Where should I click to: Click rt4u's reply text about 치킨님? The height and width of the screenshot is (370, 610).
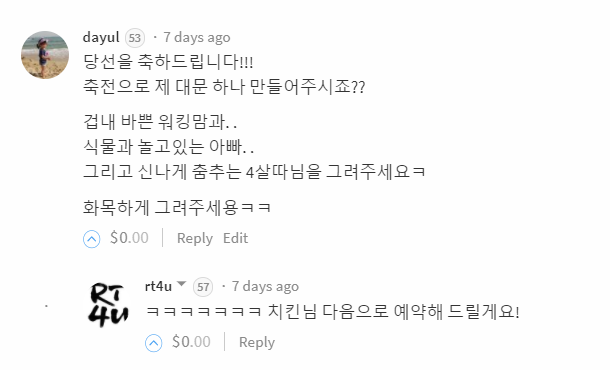tap(333, 311)
